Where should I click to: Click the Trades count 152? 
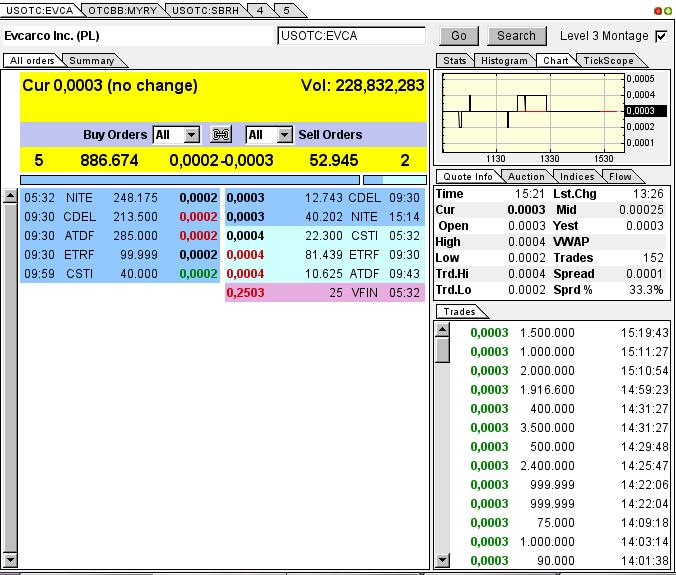[653, 258]
